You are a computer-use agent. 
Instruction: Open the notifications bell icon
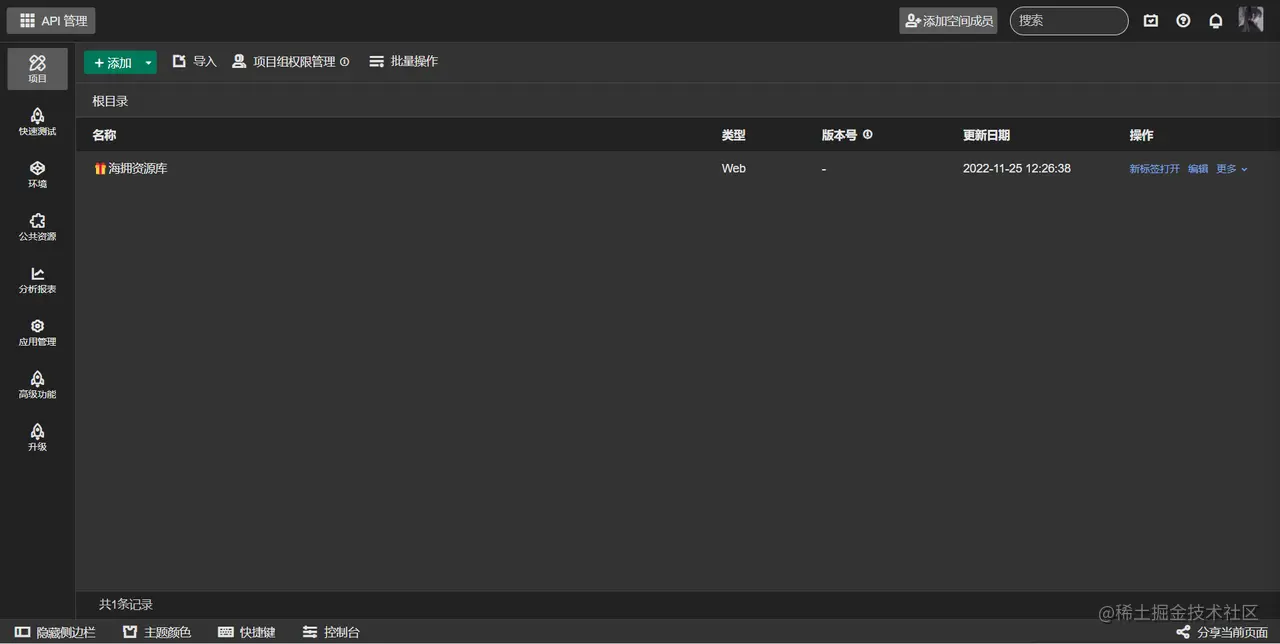click(x=1216, y=20)
